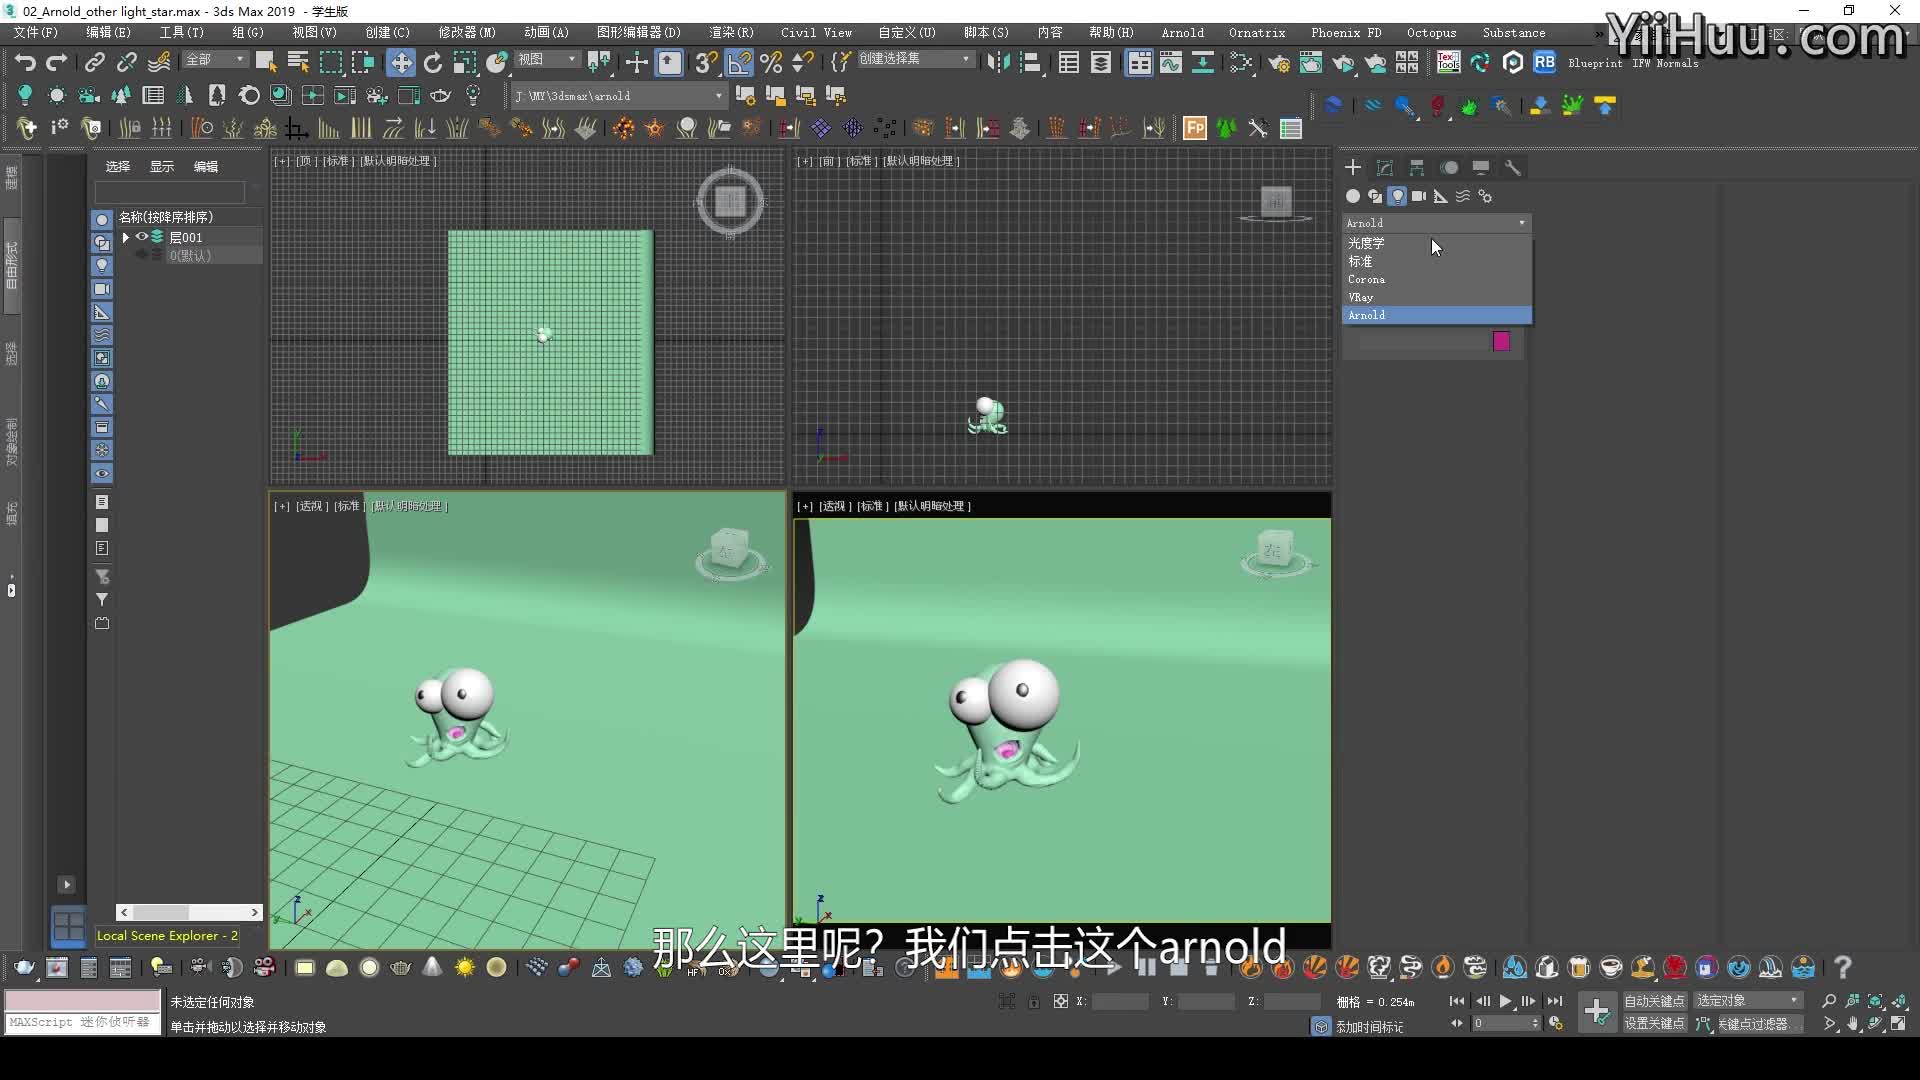Click the 显示 tab in scene explorer
Image resolution: width=1920 pixels, height=1080 pixels.
(162, 167)
